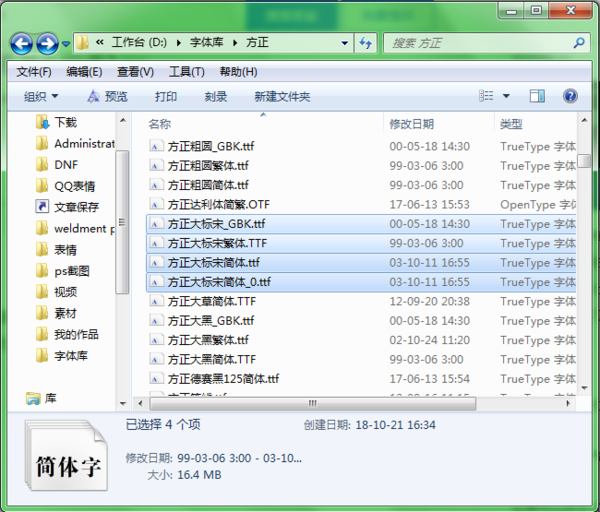This screenshot has height=512, width=600.
Task: Expand the address bar history dropdown
Action: tap(344, 43)
